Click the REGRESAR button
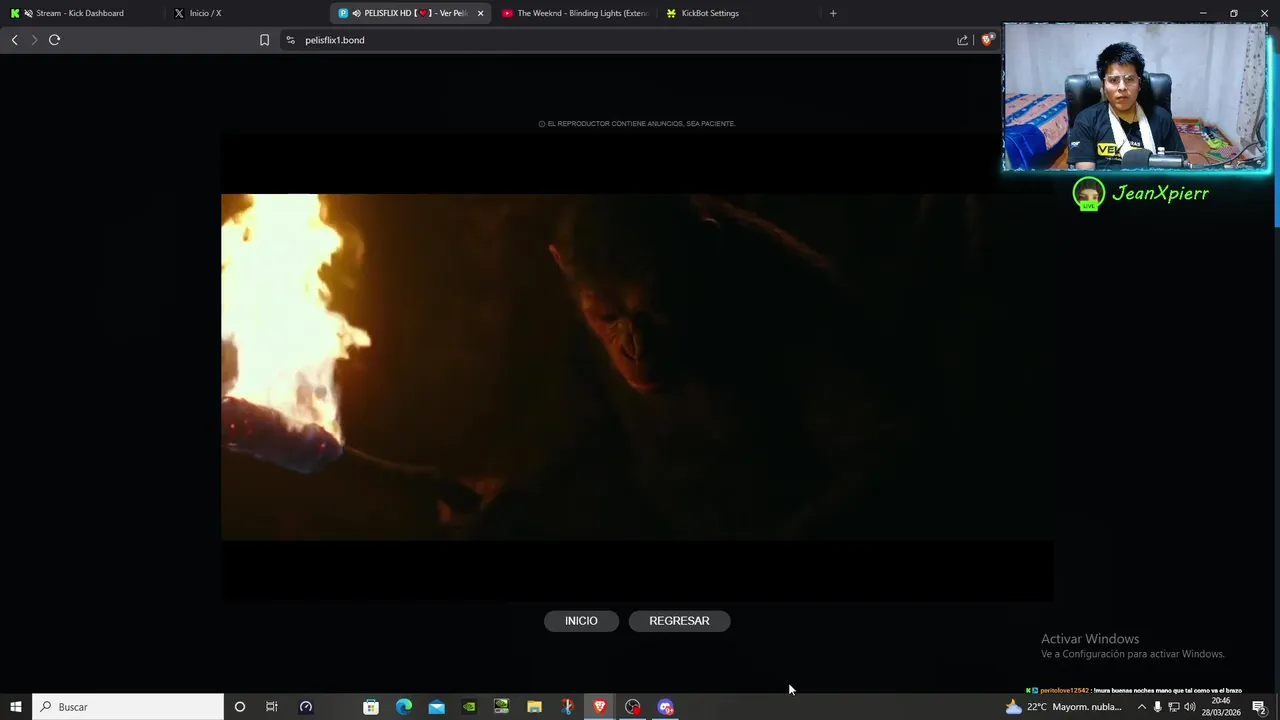 (x=679, y=621)
